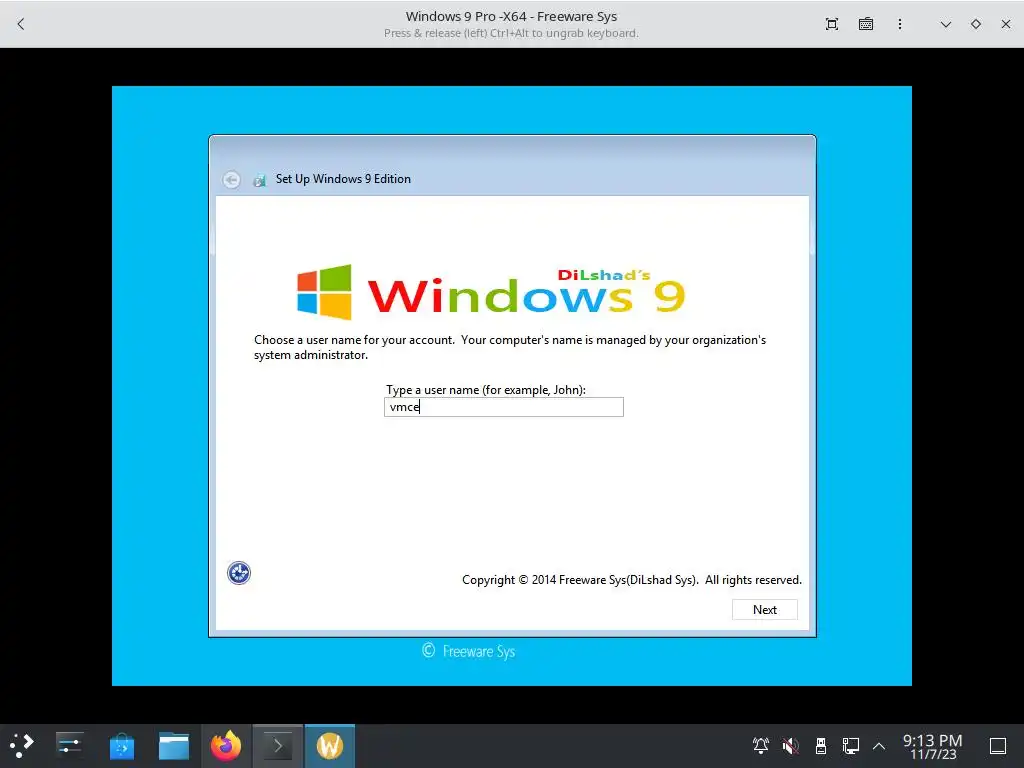Open the three-dot VM options menu
This screenshot has width=1024, height=768.
click(900, 24)
